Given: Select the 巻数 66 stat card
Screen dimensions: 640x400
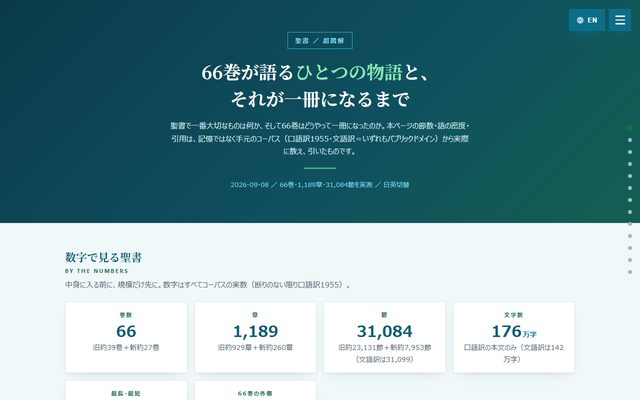Looking at the screenshot, I should click(126, 337).
